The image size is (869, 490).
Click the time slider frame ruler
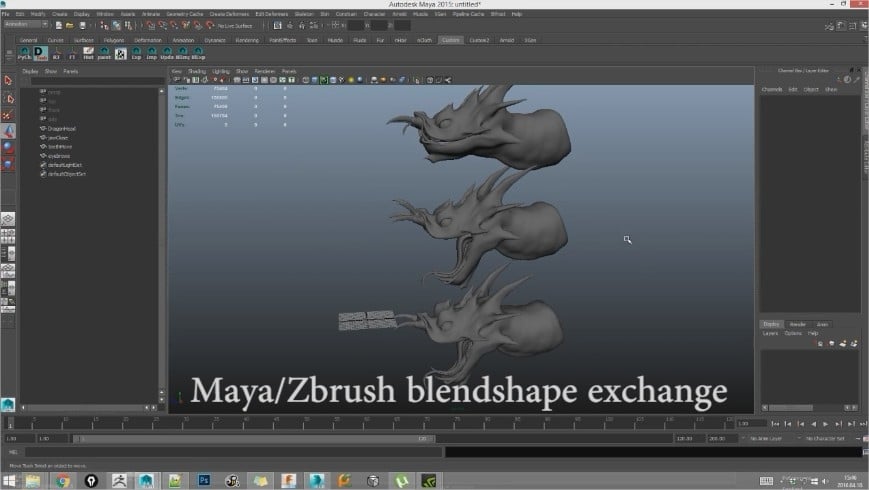click(x=371, y=423)
